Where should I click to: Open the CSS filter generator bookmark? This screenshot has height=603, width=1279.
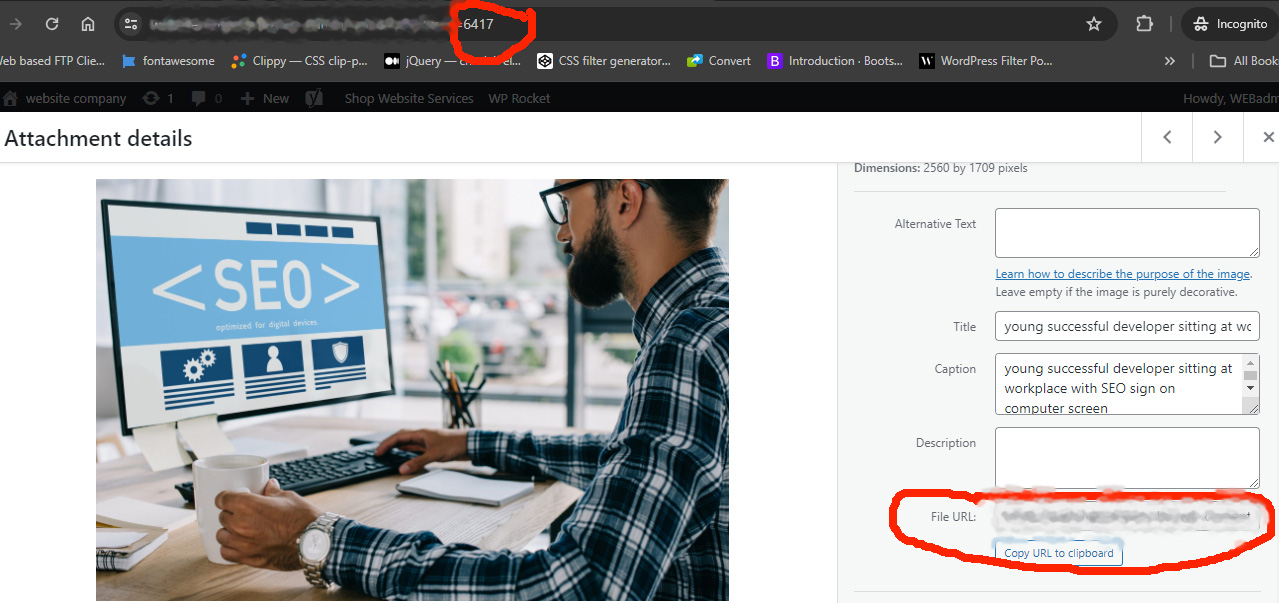[604, 61]
